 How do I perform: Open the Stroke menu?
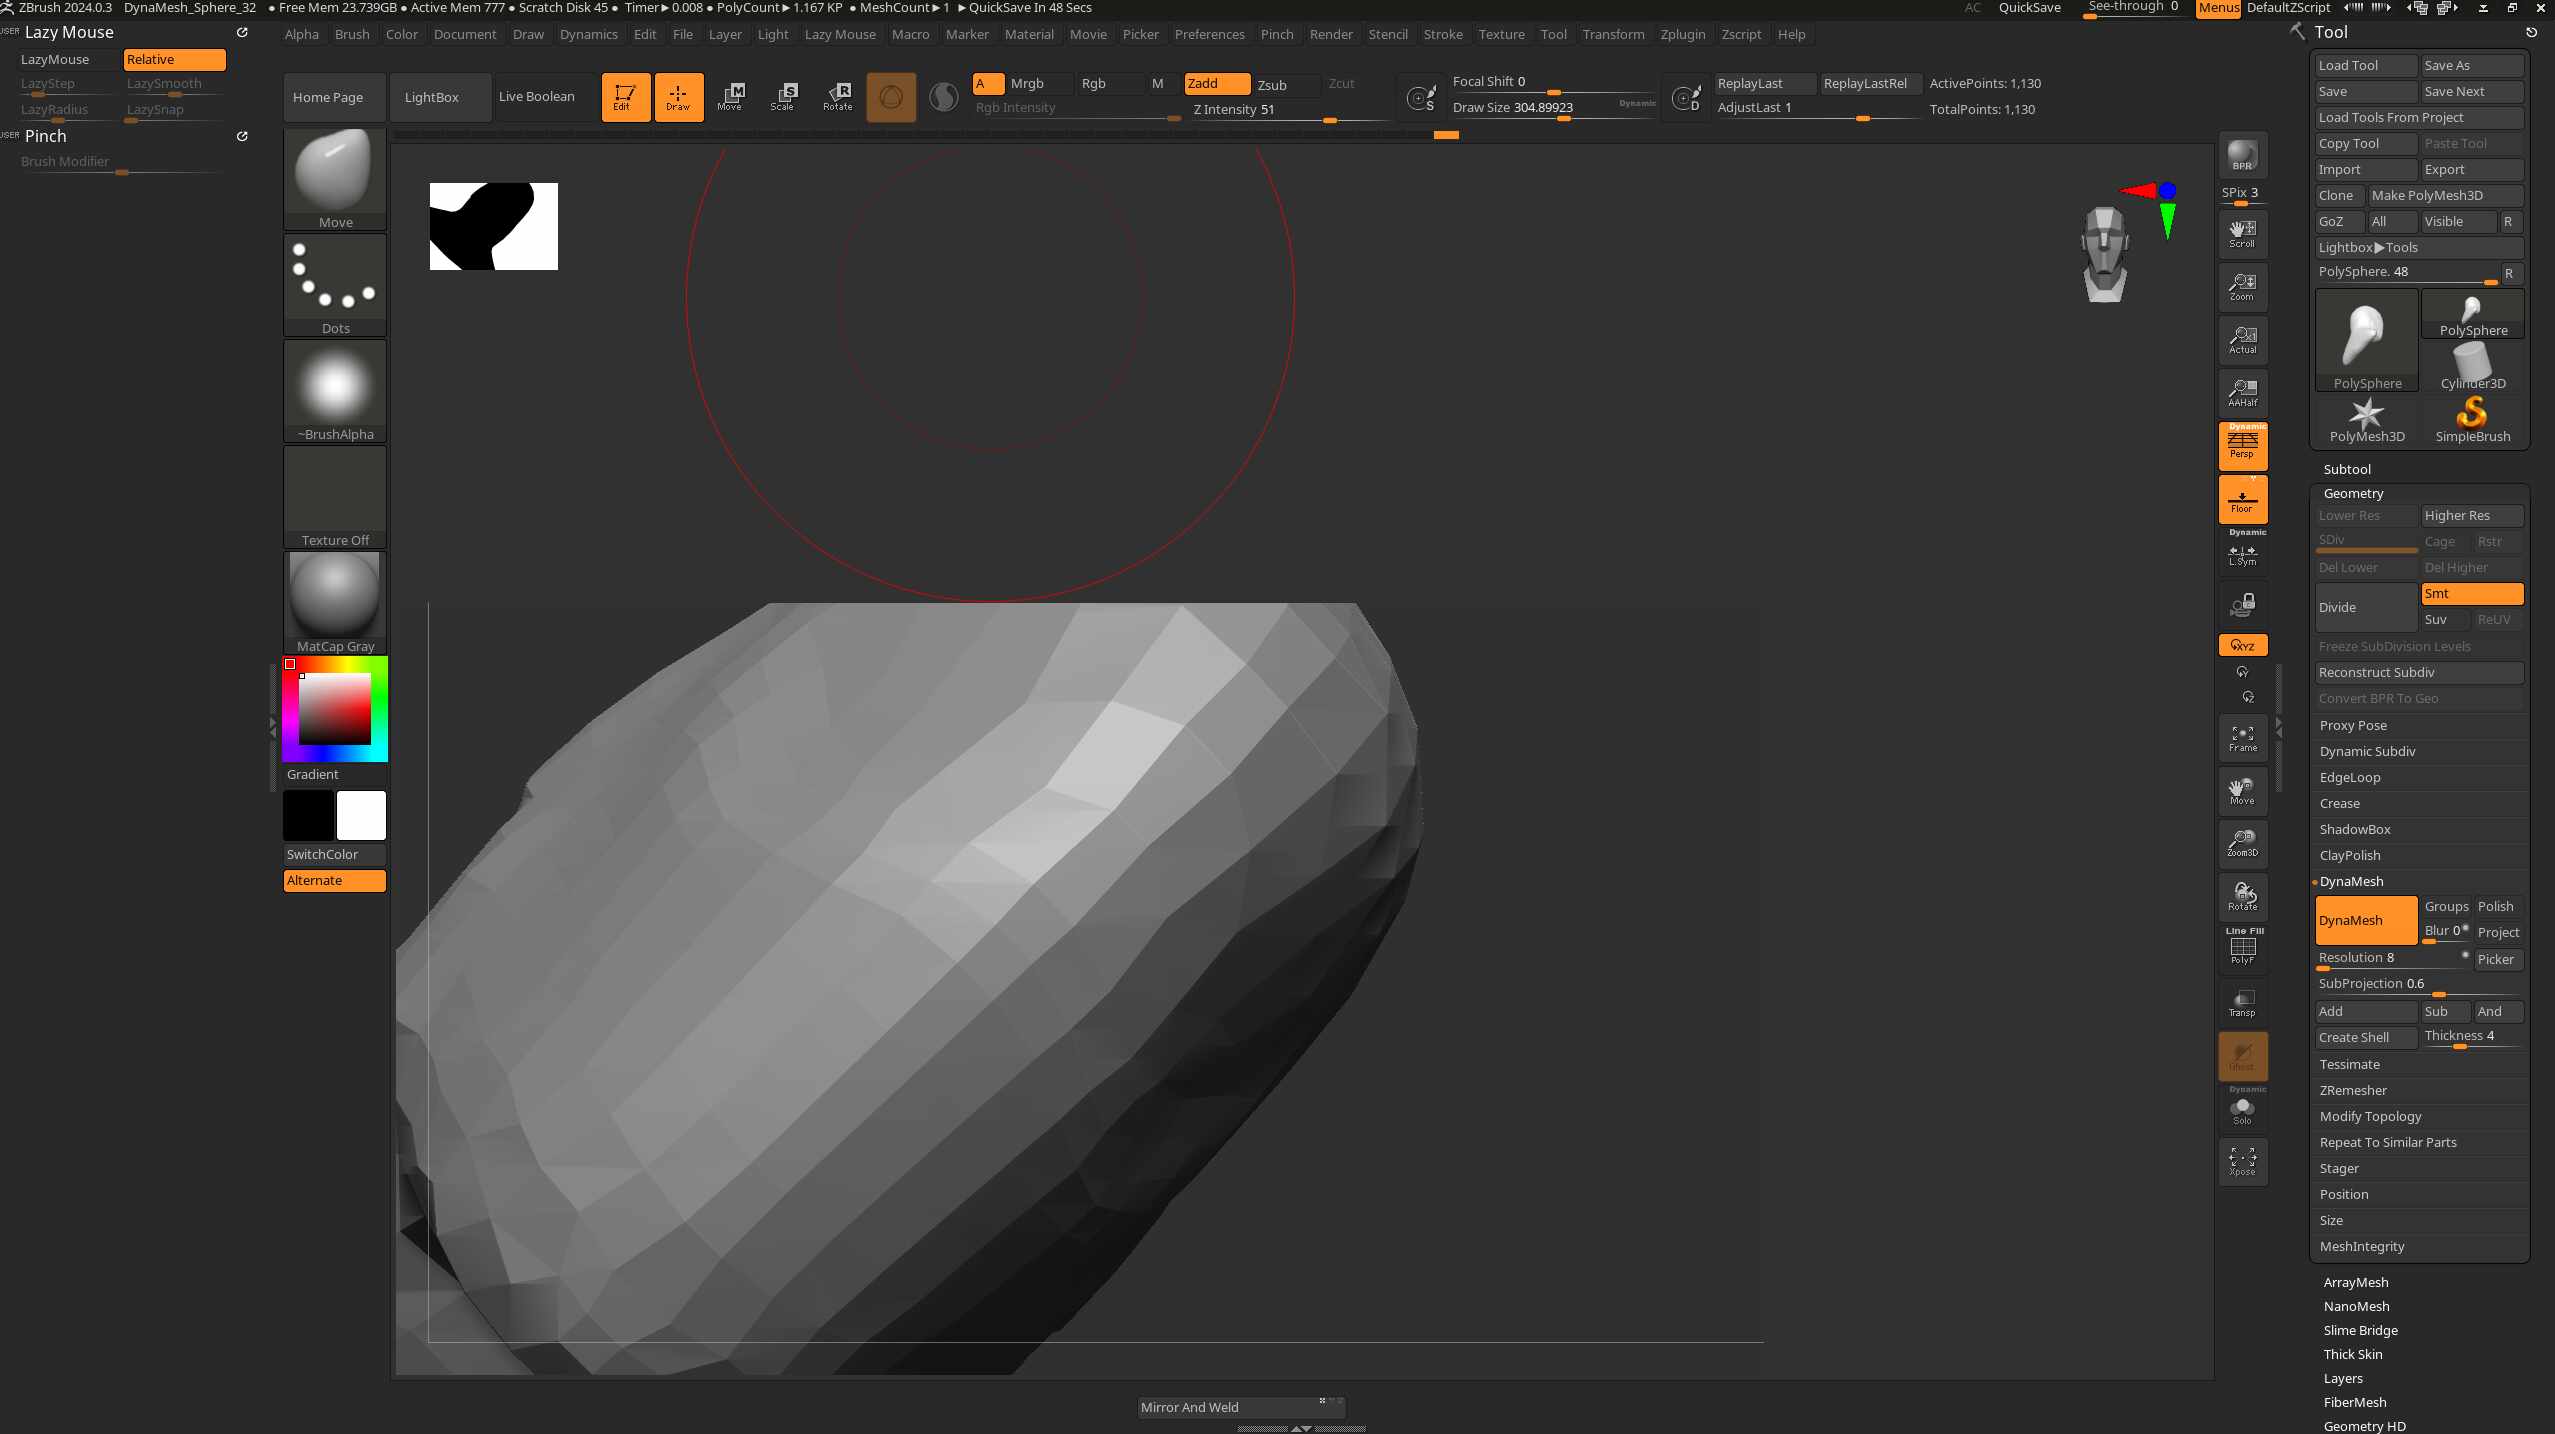point(1442,34)
